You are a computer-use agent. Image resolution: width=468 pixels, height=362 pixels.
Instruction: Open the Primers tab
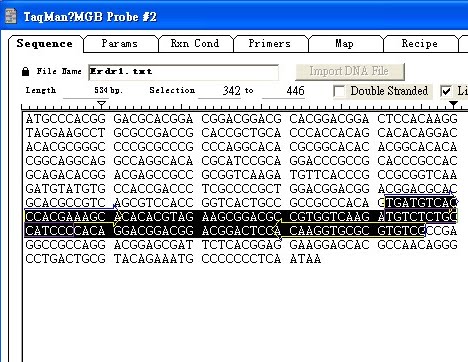pos(269,44)
